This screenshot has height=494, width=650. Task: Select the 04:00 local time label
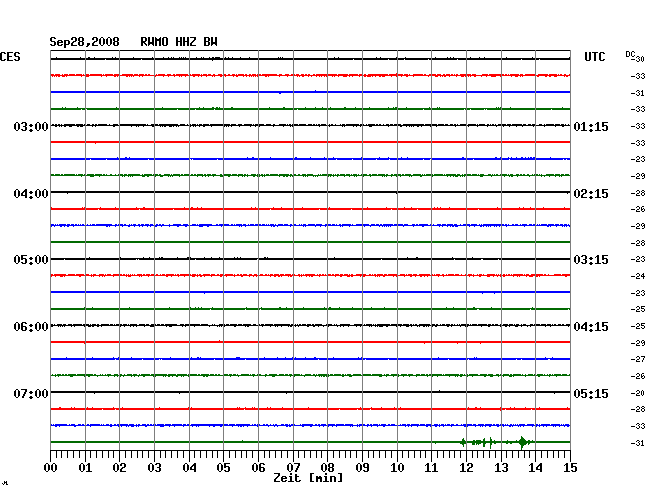click(x=31, y=194)
